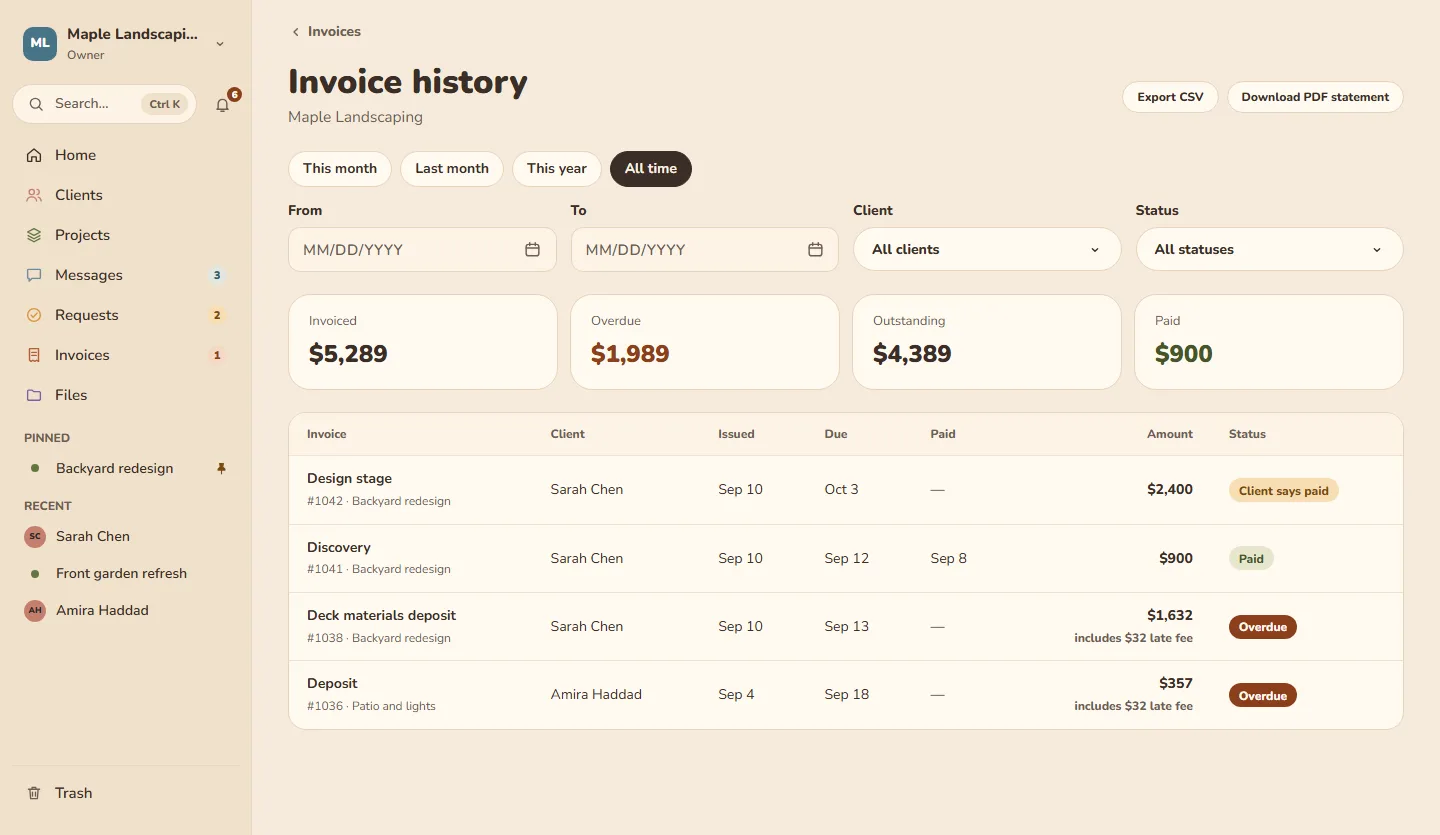Viewport: 1440px width, 835px height.
Task: Click the $2,400 amount cell
Action: [1170, 490]
